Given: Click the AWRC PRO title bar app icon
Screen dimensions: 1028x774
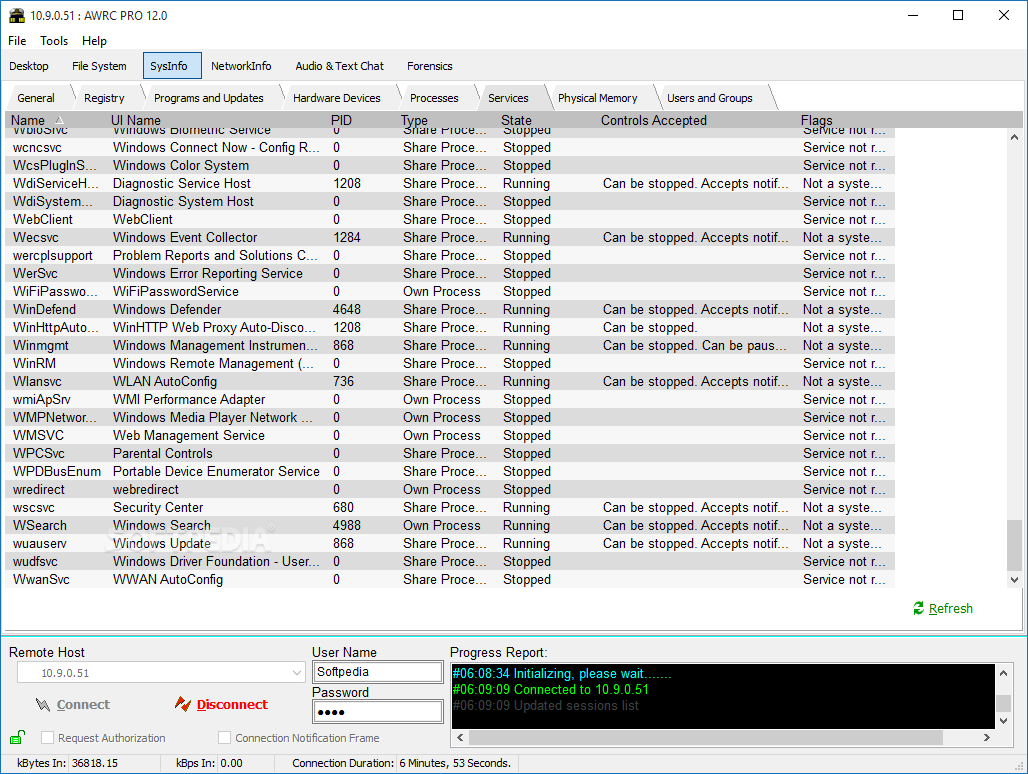Looking at the screenshot, I should click(x=16, y=16).
